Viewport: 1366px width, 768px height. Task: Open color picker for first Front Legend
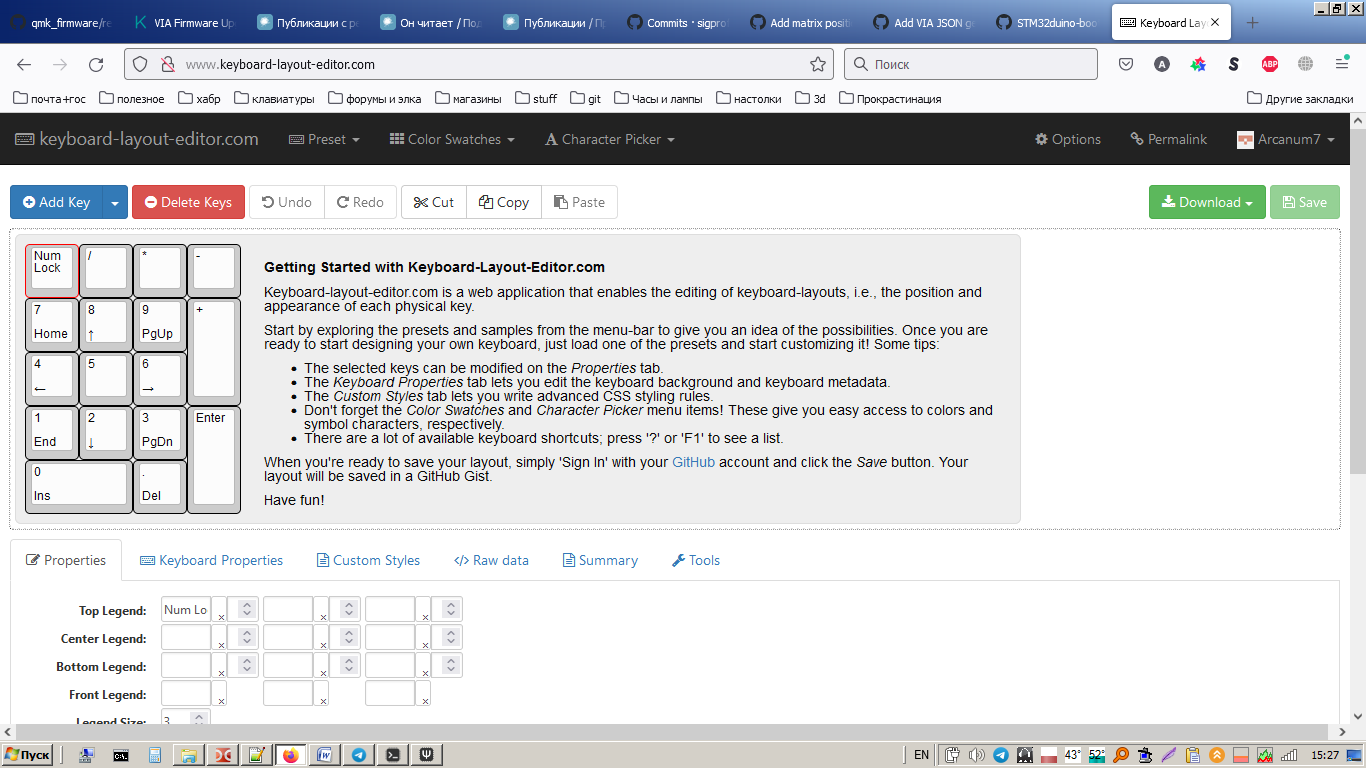(220, 694)
